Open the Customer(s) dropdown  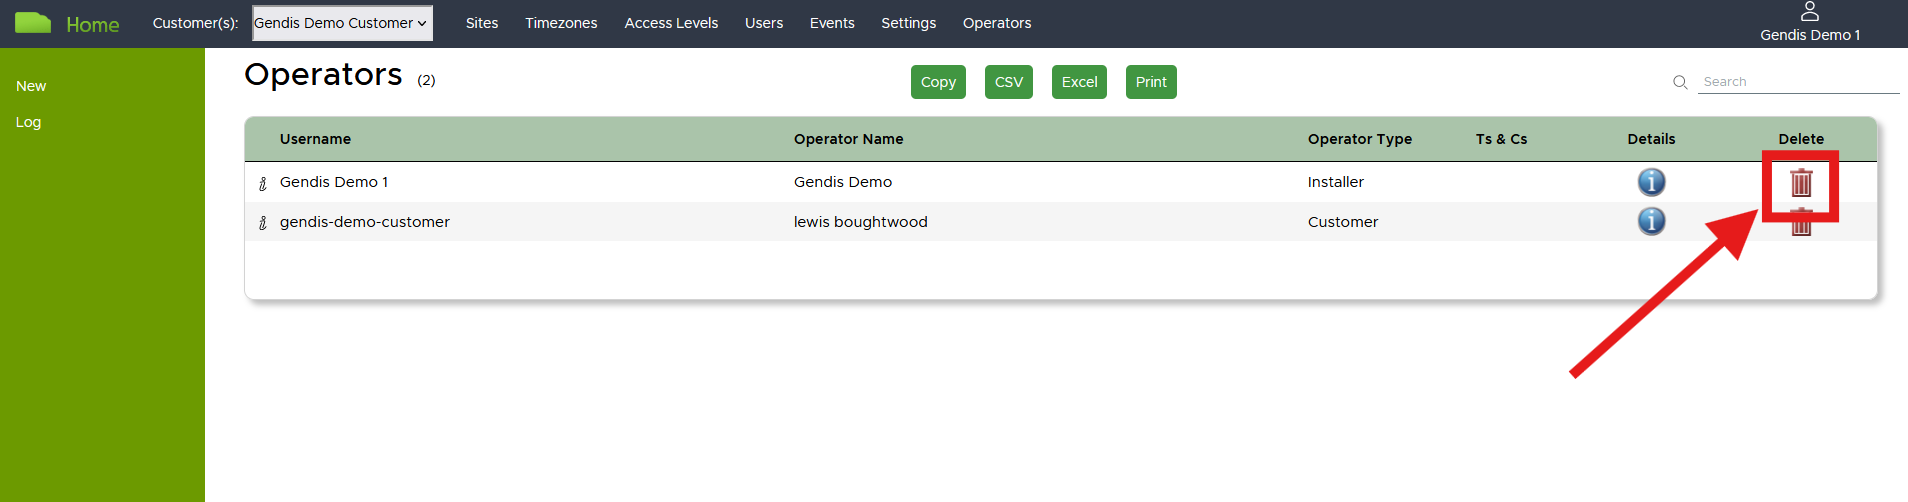(x=342, y=23)
